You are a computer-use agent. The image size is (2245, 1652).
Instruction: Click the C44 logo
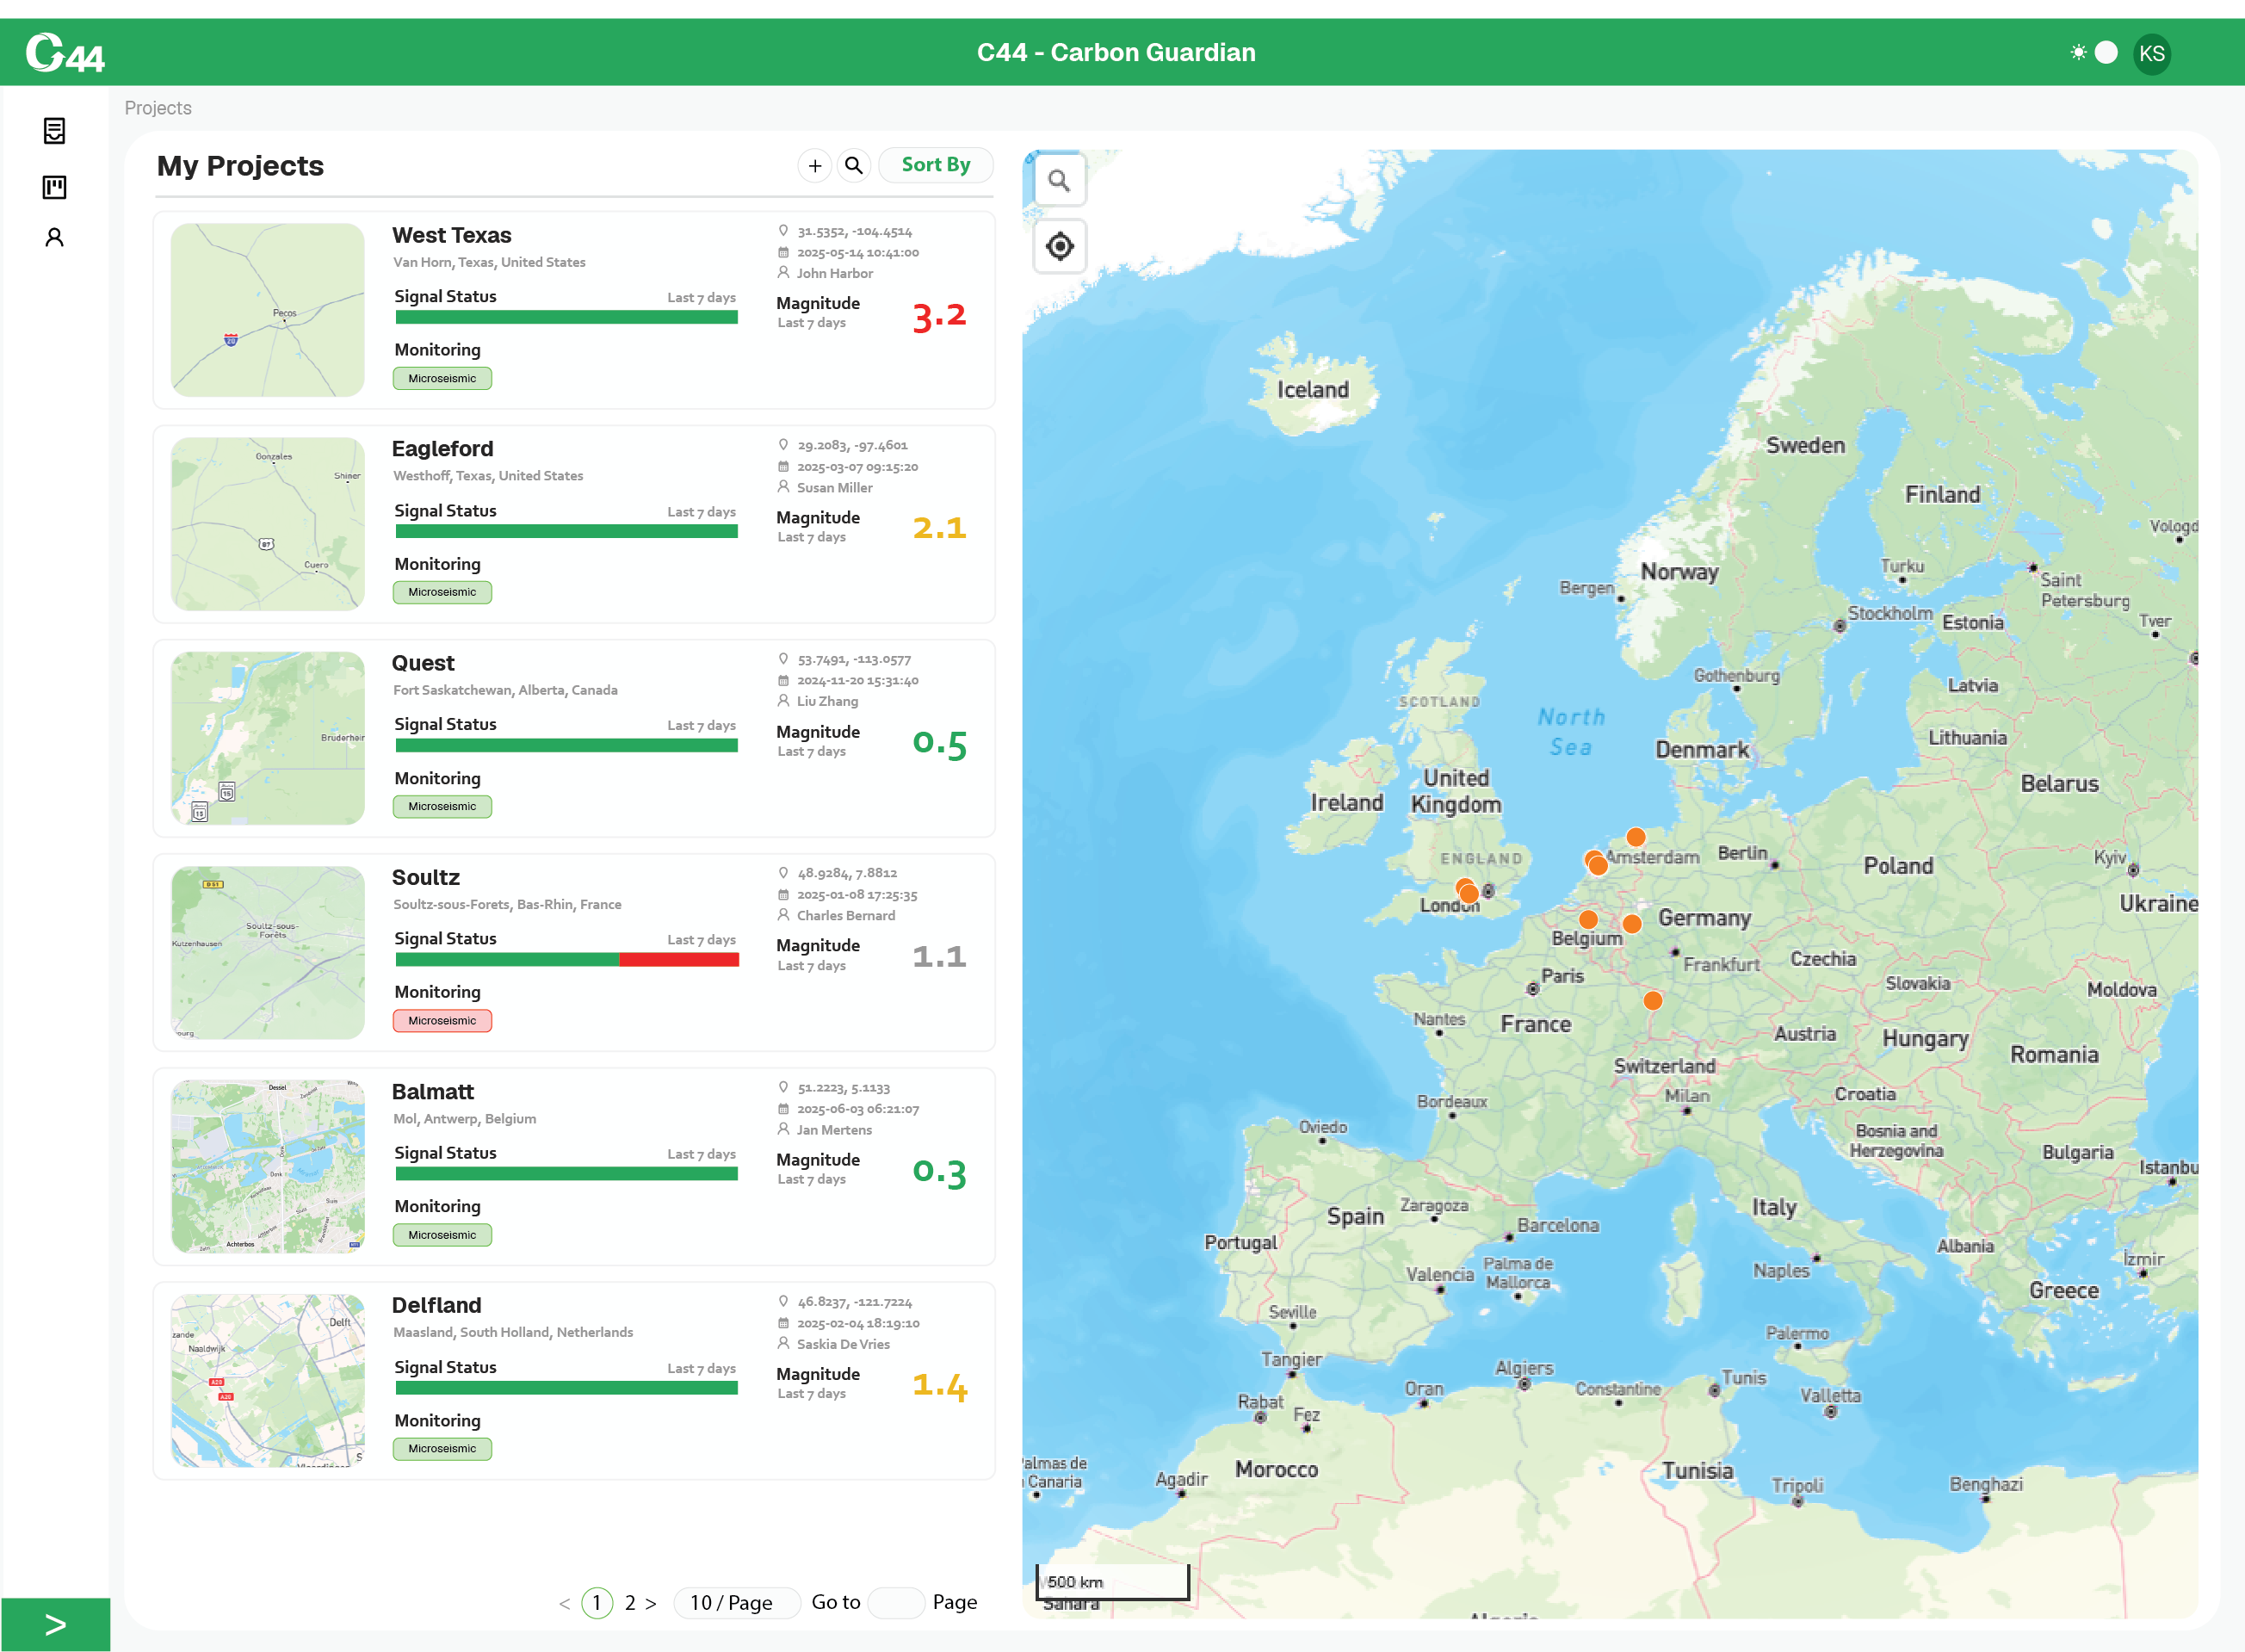tap(65, 53)
